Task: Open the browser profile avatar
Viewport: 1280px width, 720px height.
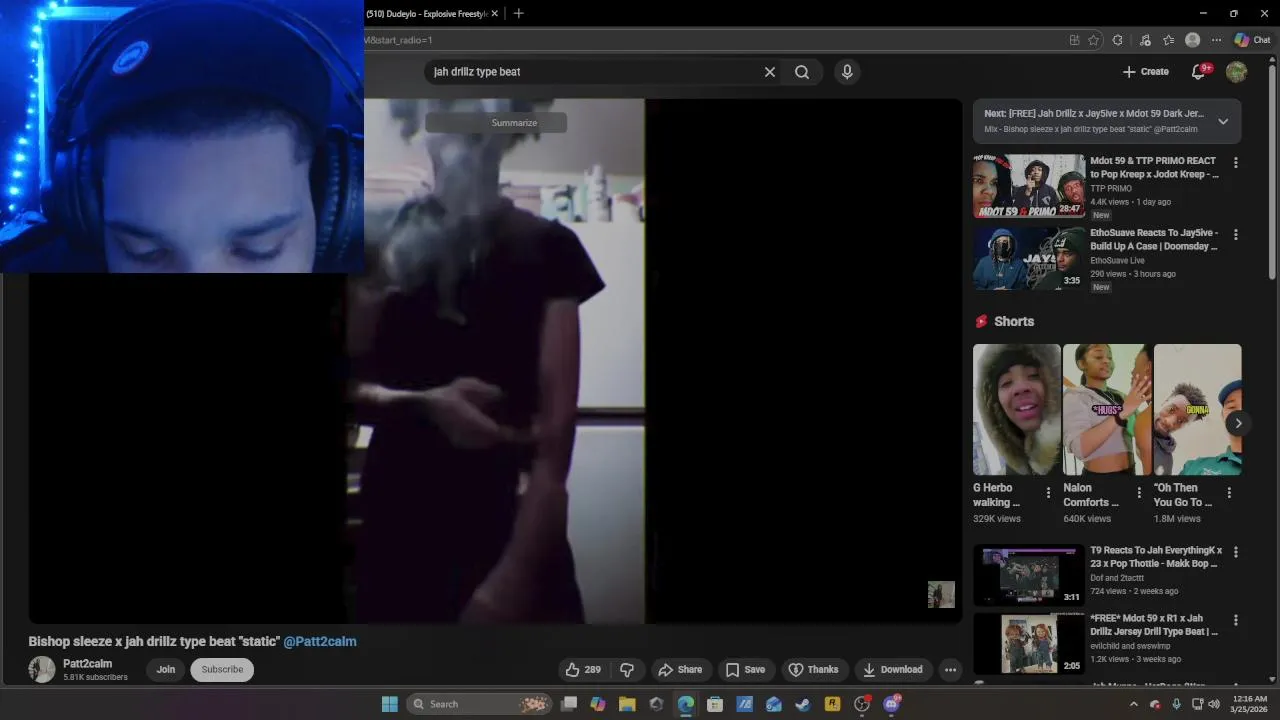Action: point(1192,40)
